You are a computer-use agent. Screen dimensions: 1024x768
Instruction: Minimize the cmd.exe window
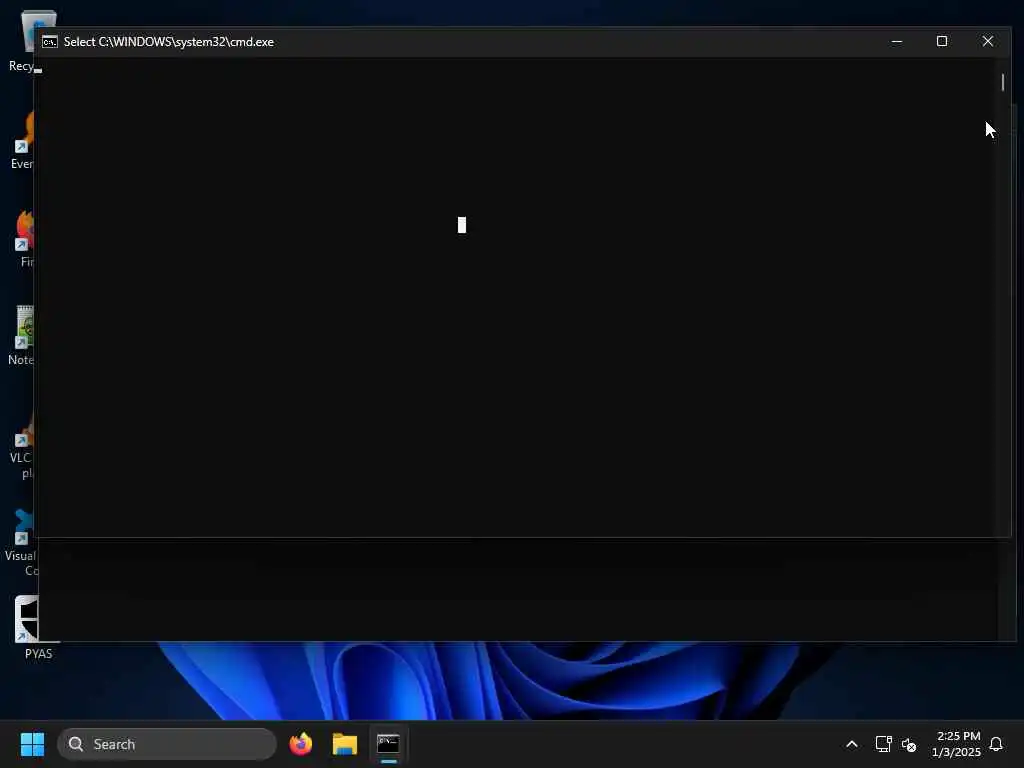[x=897, y=41]
